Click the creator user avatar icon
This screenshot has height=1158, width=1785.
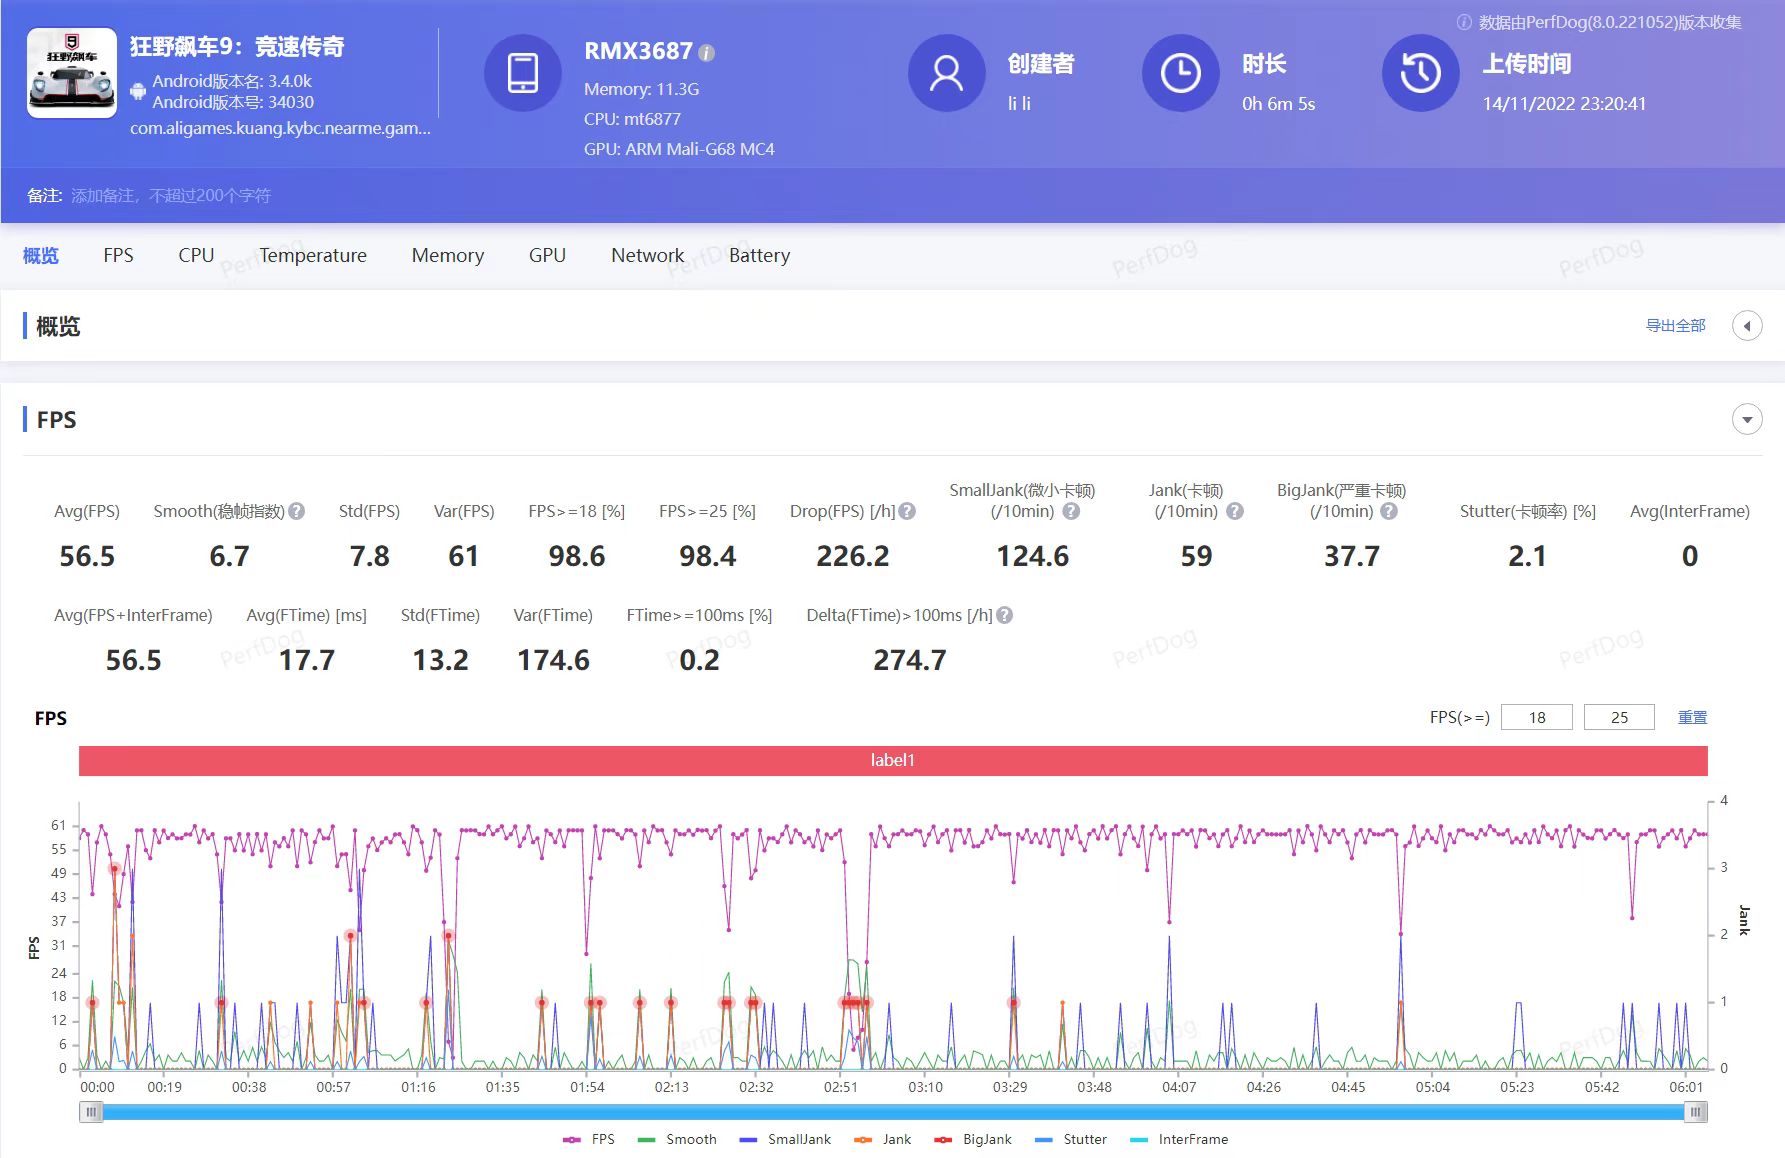[946, 73]
